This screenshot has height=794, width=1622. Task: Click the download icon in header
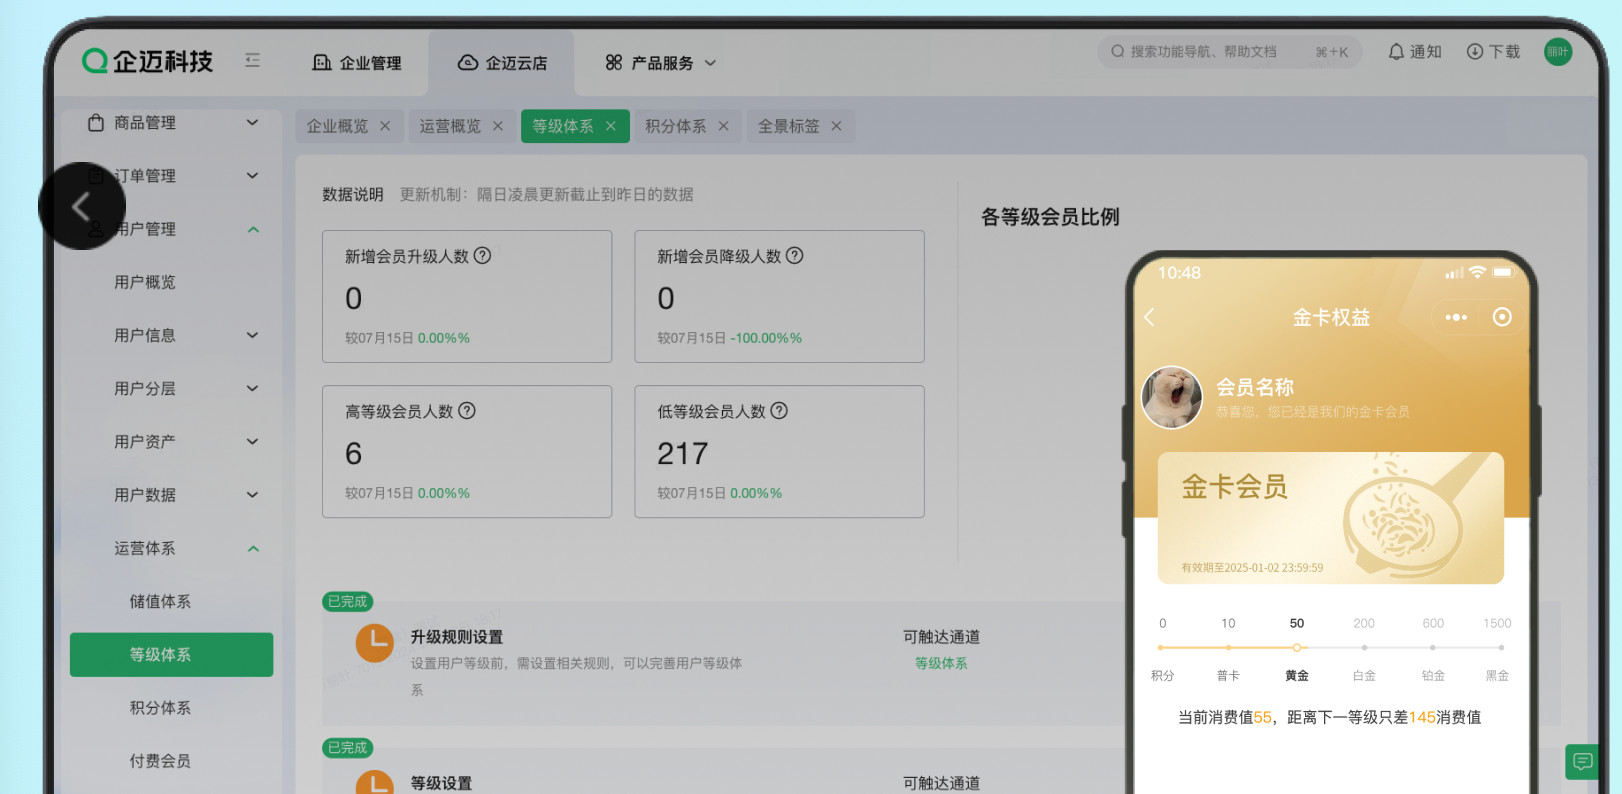coord(1474,52)
